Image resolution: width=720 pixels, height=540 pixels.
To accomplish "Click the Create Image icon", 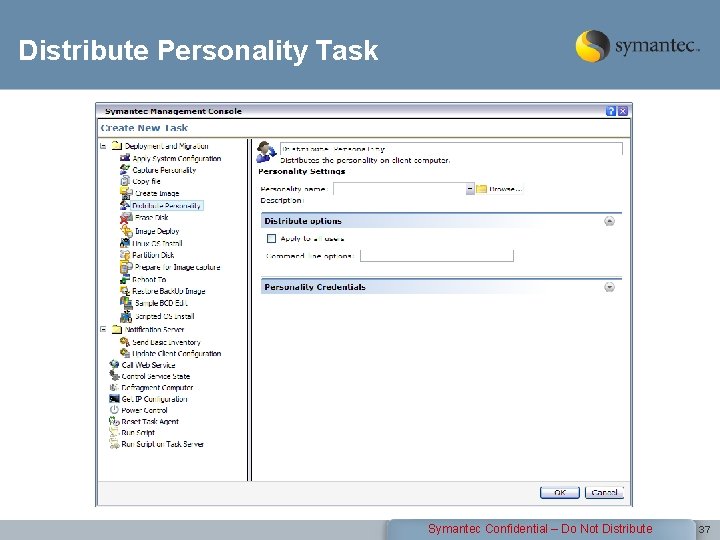I will point(126,193).
